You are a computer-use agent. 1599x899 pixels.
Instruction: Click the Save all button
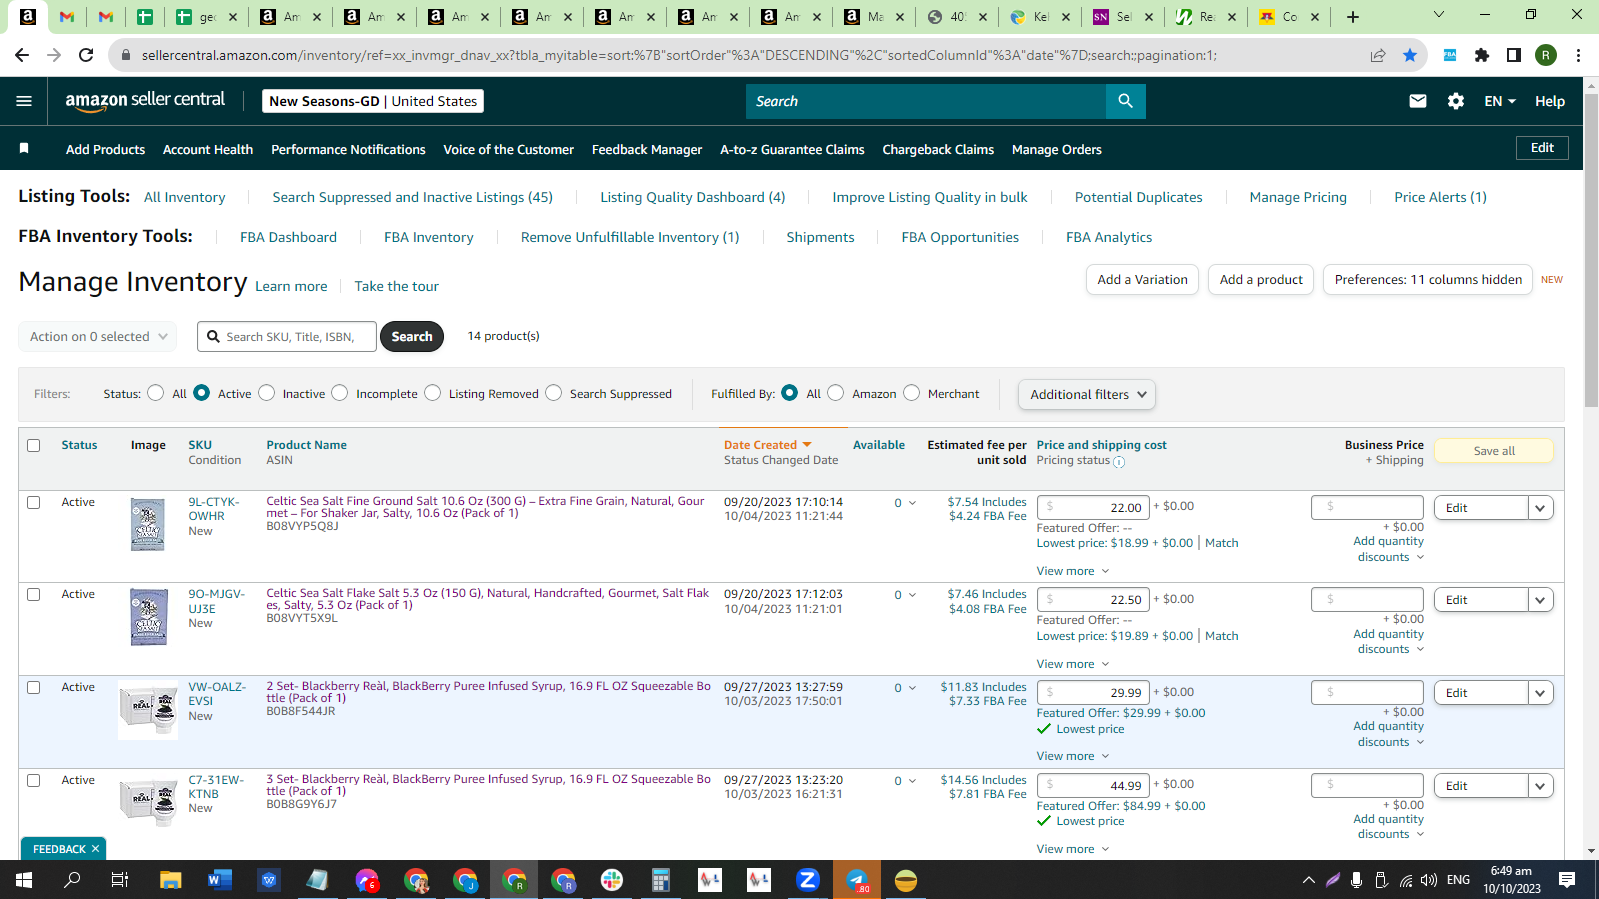pos(1494,451)
